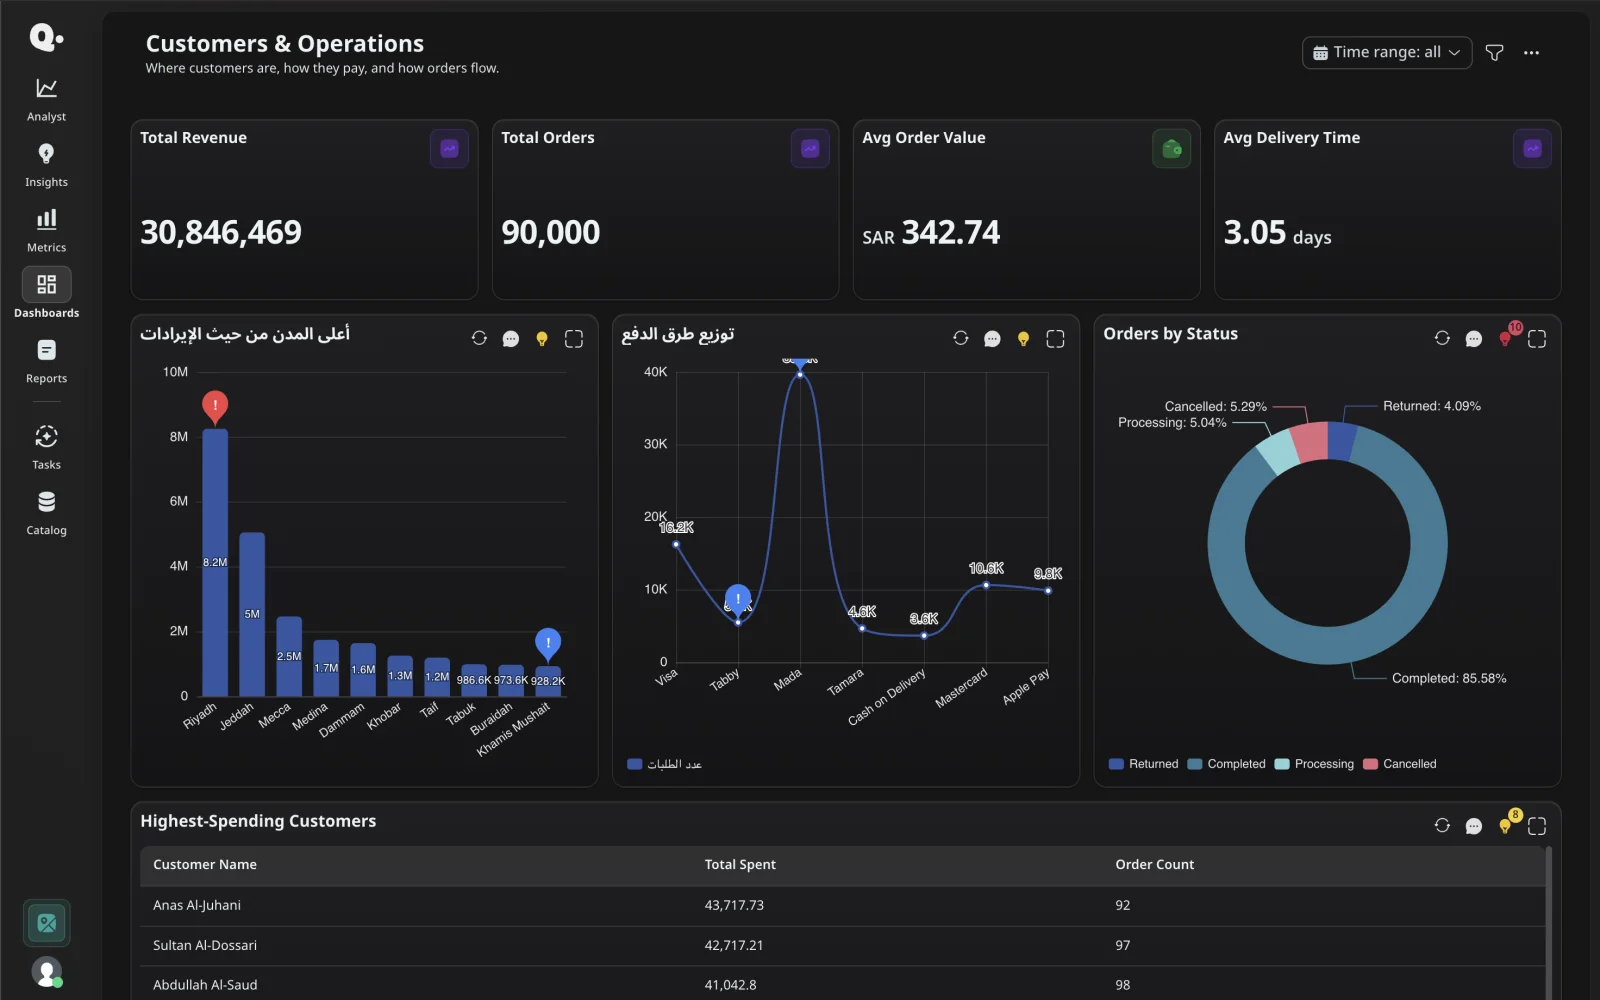Click the Riyadh 8.2M bar
Image resolution: width=1600 pixels, height=1000 pixels.
(215, 563)
